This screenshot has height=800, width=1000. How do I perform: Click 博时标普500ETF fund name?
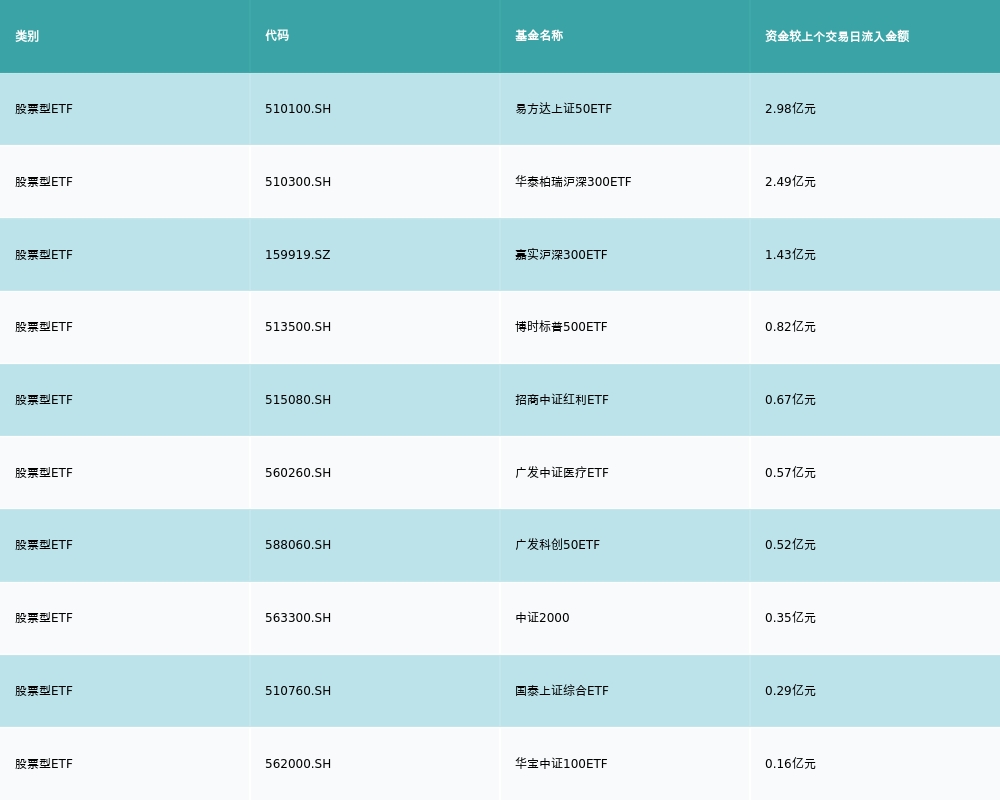click(x=561, y=327)
